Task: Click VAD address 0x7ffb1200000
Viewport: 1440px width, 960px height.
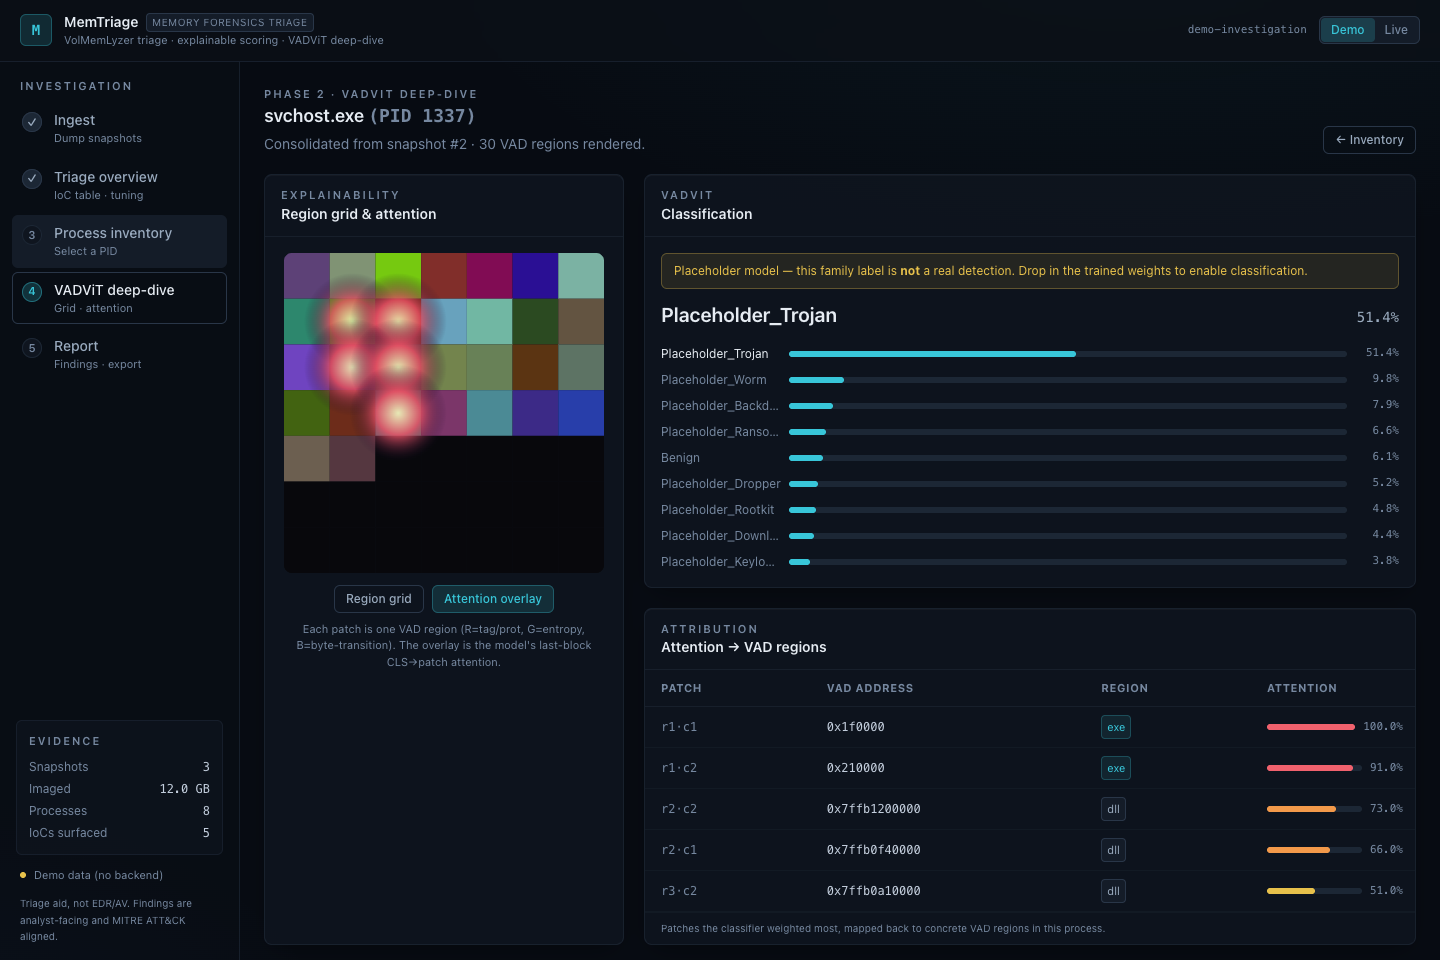Action: pos(873,809)
